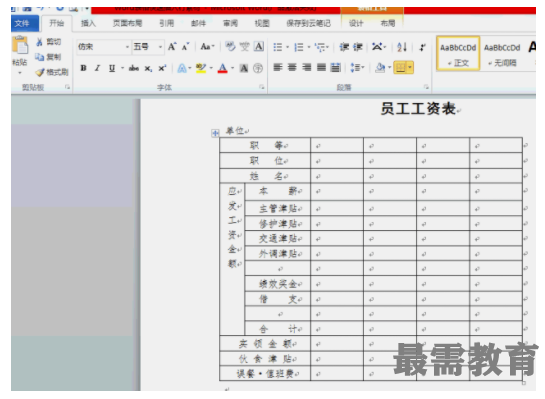Screen dimensions: 545x399
Task: Toggle underline formatting
Action: point(112,68)
